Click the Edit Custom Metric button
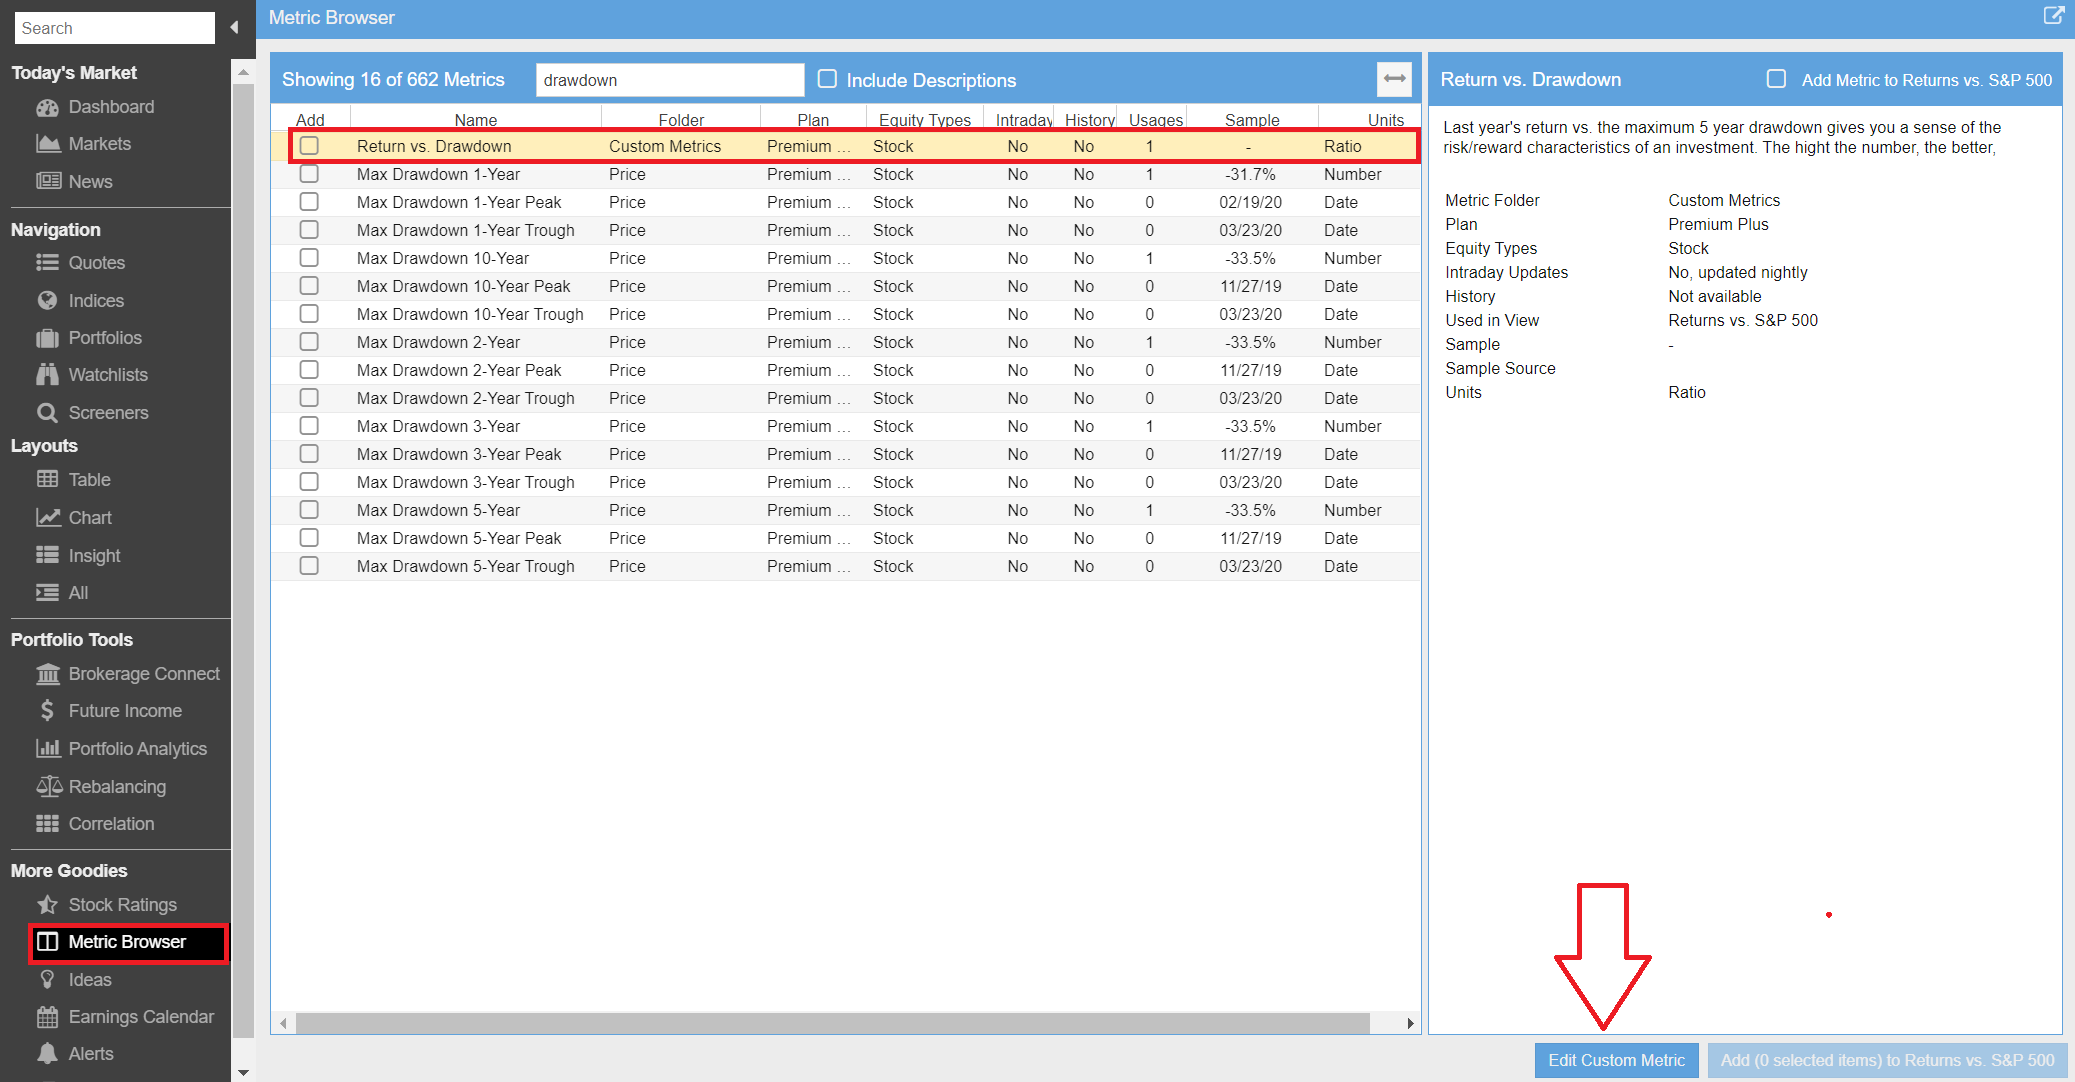This screenshot has height=1082, width=2075. (x=1616, y=1060)
